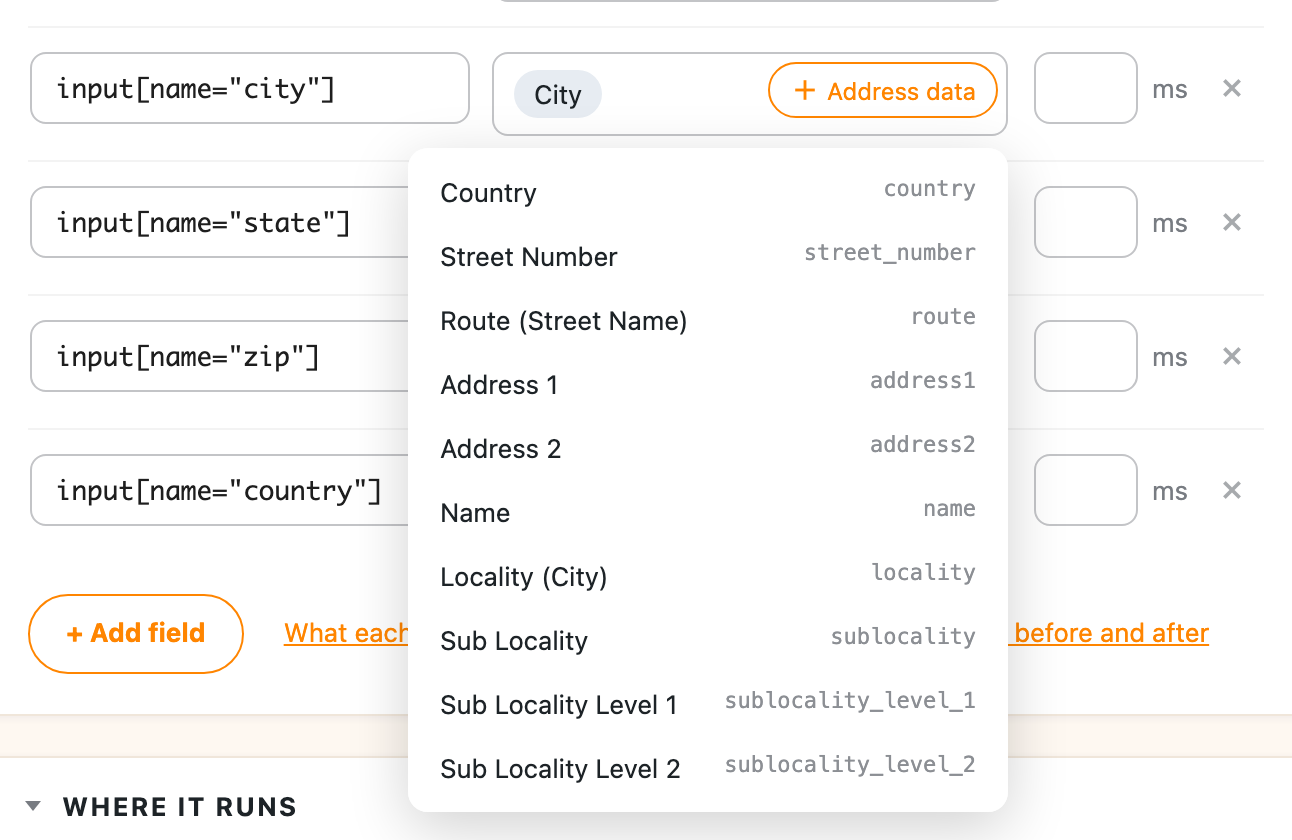
Task: Remove the country field row
Action: pos(1232,490)
